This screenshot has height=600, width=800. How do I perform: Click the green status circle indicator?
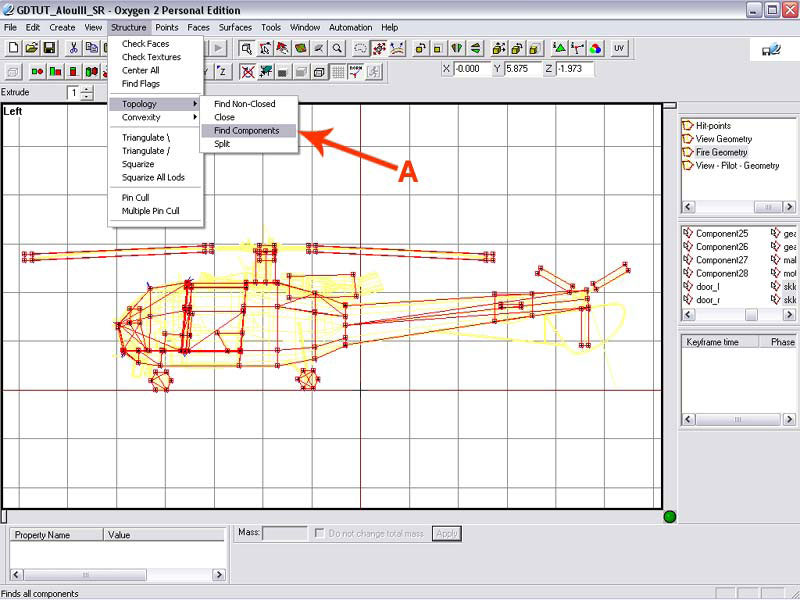pyautogui.click(x=669, y=516)
